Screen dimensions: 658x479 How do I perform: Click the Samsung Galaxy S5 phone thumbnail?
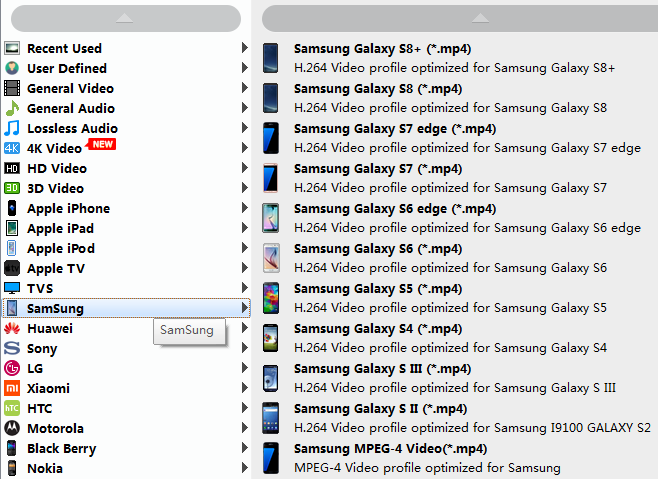[271, 298]
